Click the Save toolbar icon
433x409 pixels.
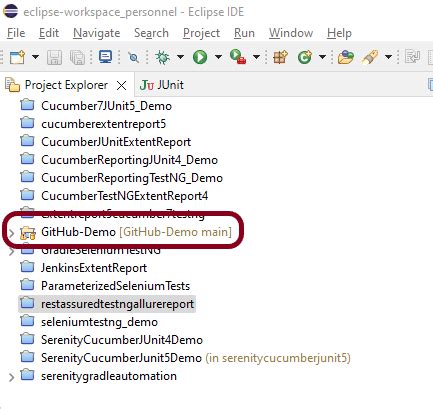coord(54,57)
